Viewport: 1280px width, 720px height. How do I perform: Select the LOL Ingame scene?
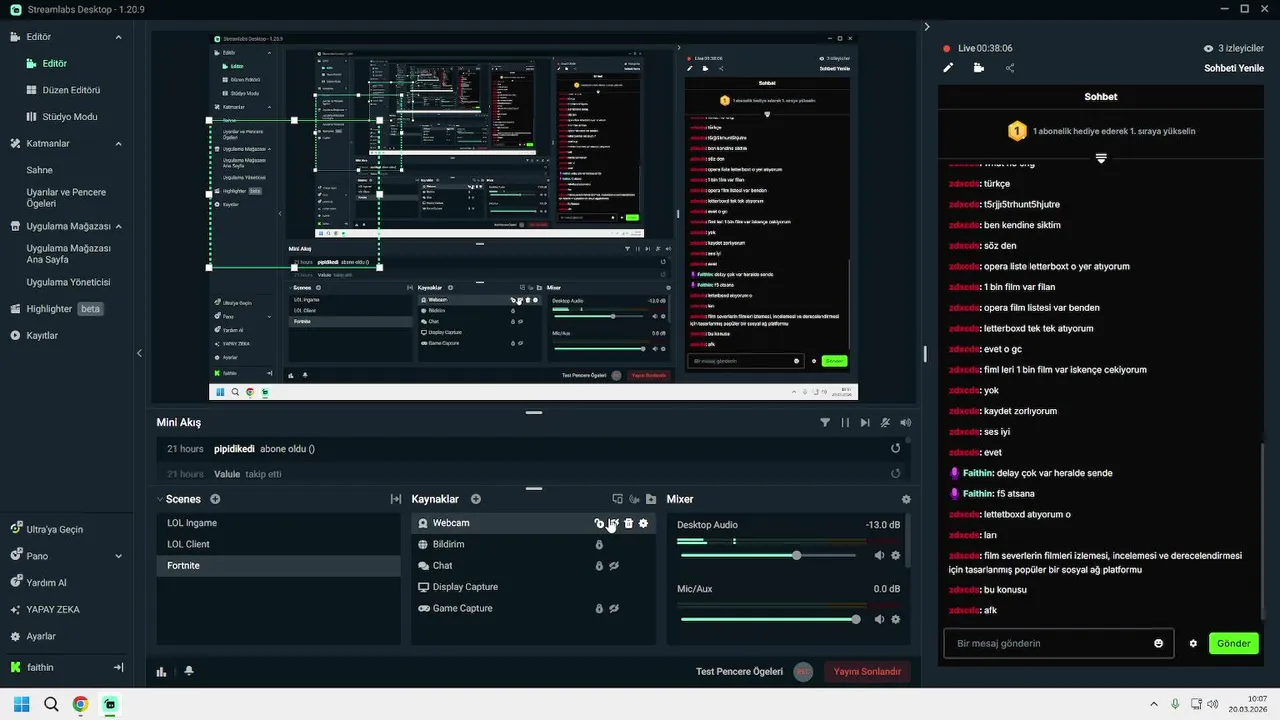tap(278, 523)
